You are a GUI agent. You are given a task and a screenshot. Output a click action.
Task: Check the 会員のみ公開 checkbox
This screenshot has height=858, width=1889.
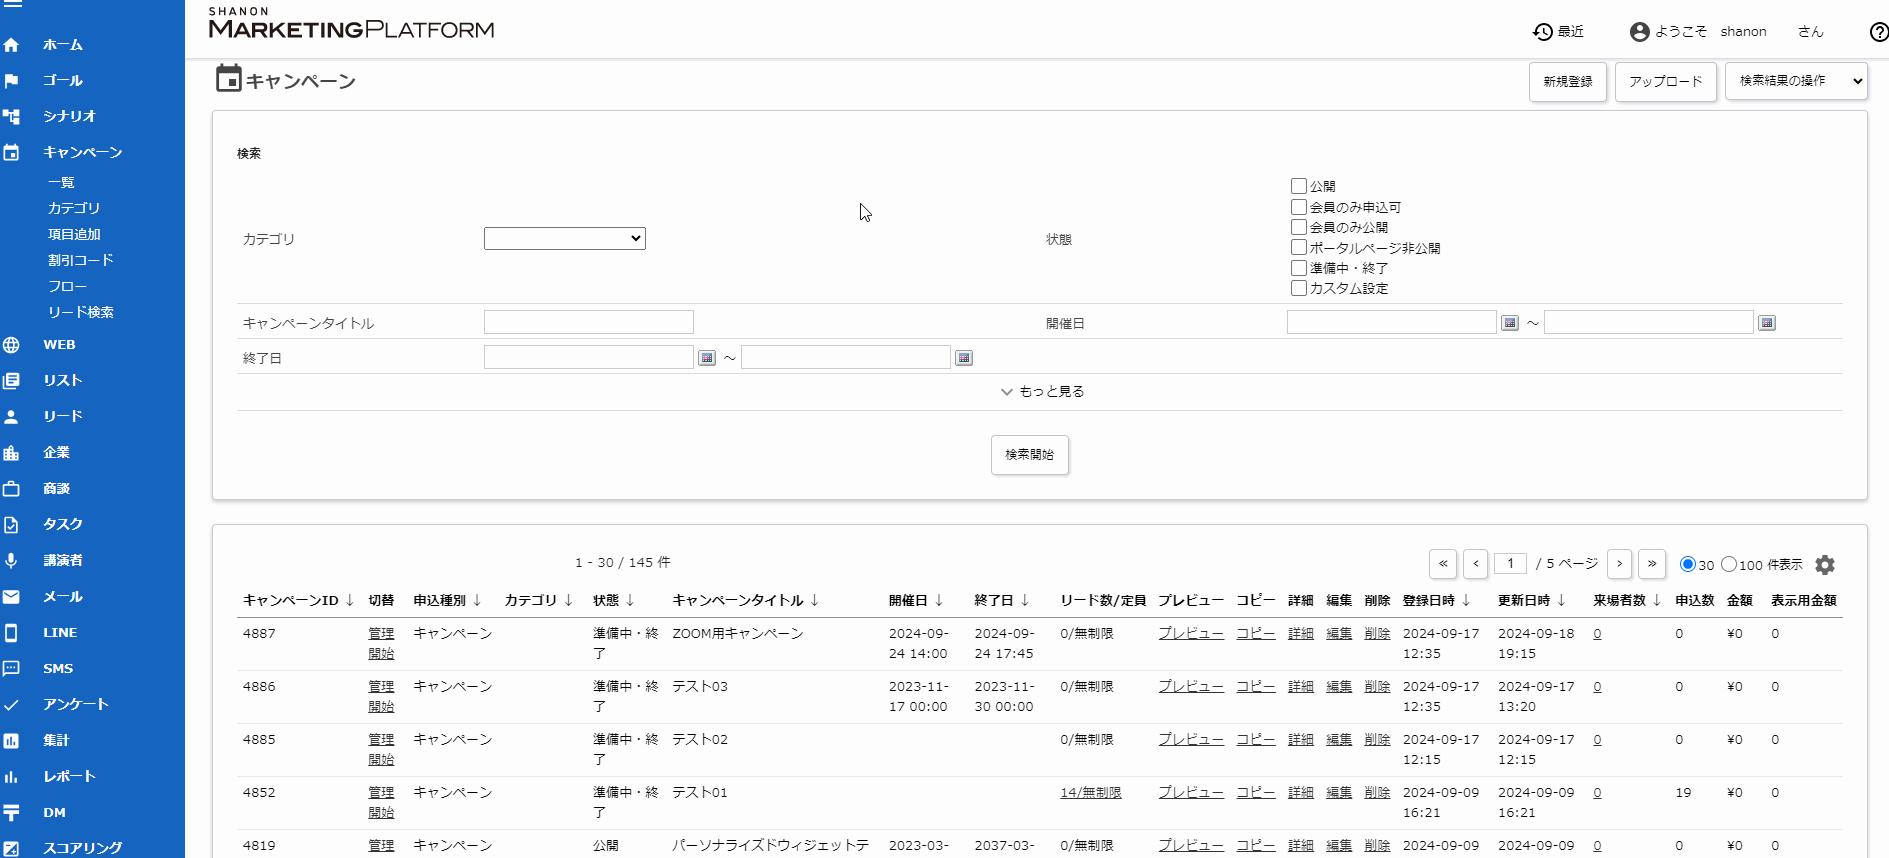[x=1299, y=227]
